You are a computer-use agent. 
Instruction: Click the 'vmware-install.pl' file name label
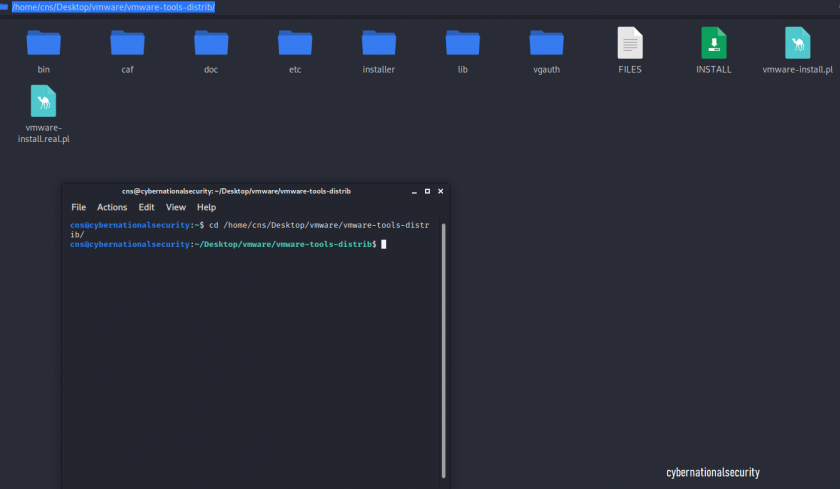pos(798,70)
